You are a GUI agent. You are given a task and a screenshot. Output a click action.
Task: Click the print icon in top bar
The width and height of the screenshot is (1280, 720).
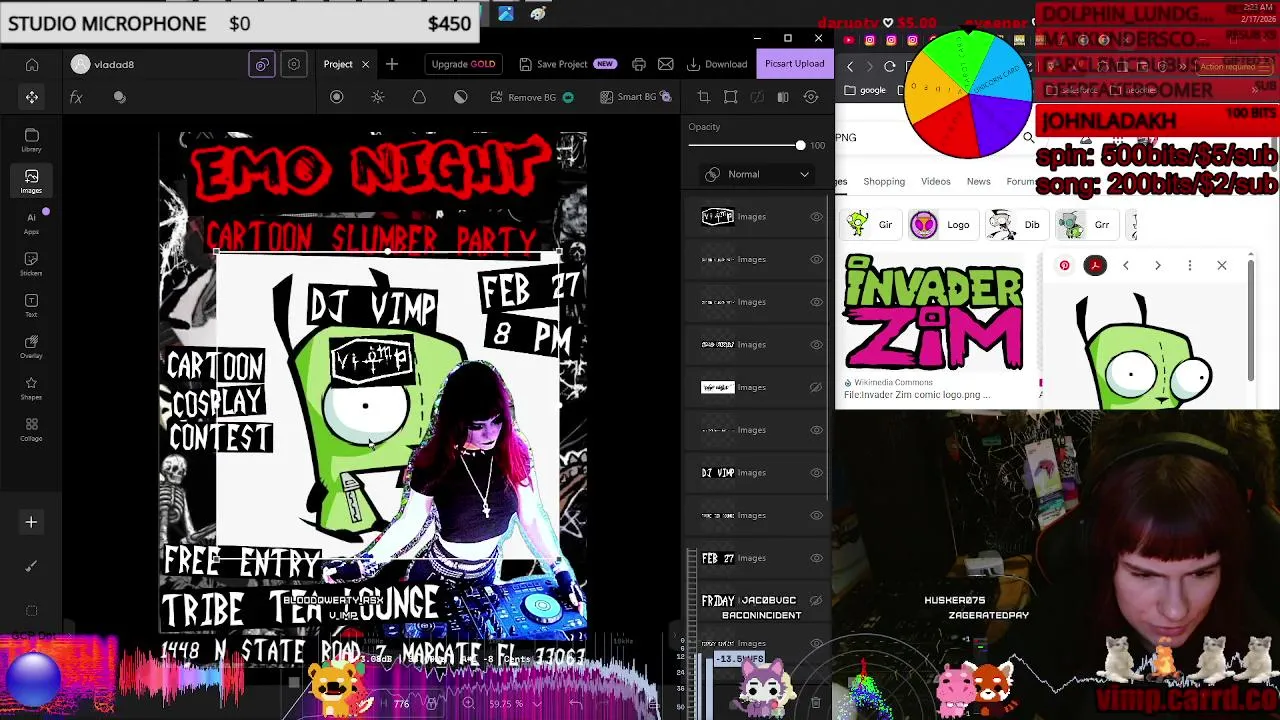pyautogui.click(x=639, y=64)
